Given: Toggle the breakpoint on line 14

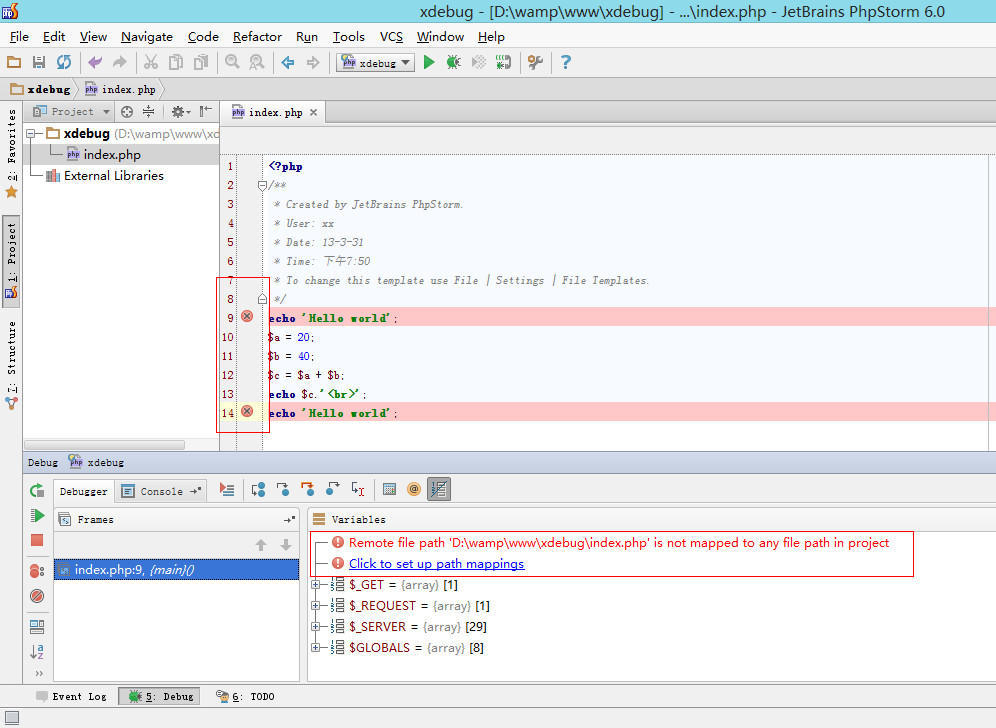Looking at the screenshot, I should click(247, 412).
